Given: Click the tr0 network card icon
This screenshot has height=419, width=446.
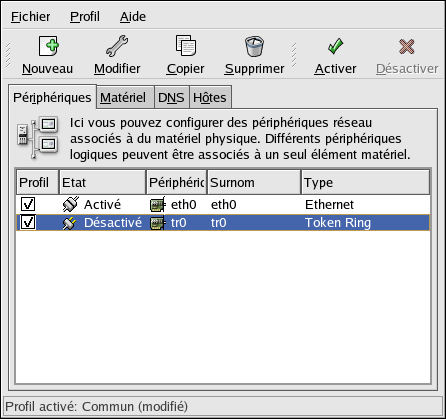Looking at the screenshot, I should (x=157, y=223).
